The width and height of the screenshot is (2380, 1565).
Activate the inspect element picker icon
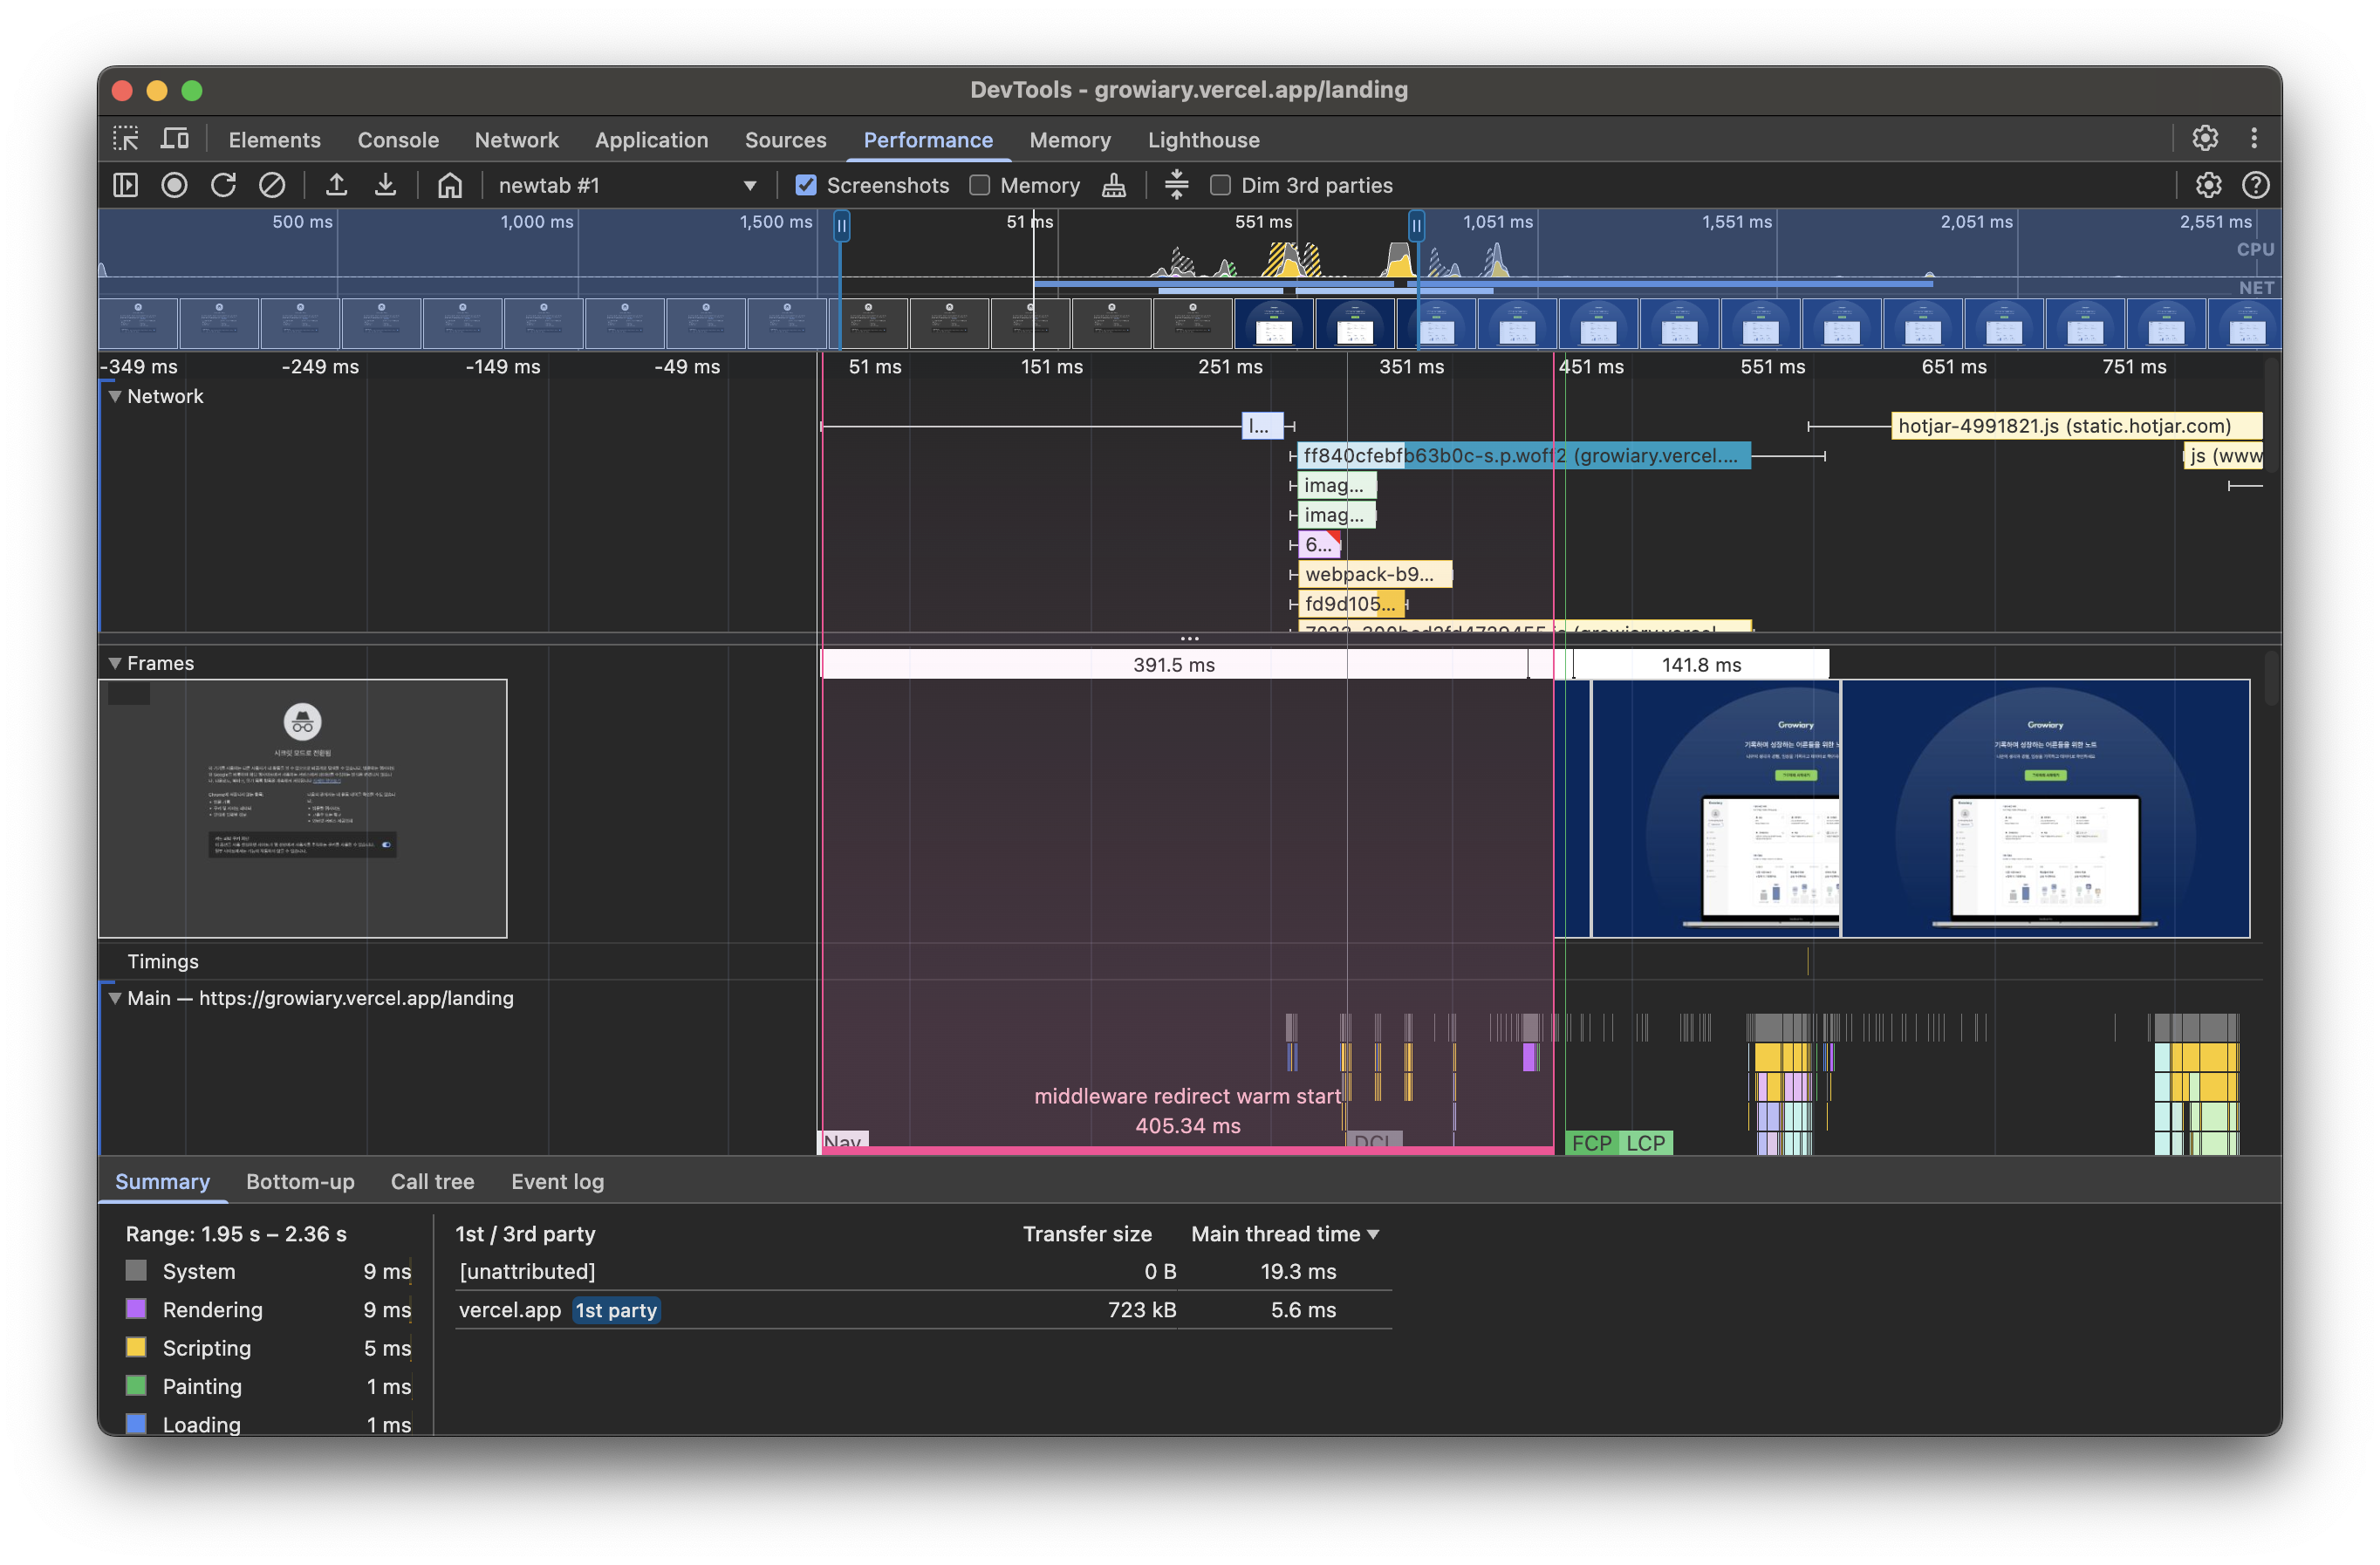(126, 139)
